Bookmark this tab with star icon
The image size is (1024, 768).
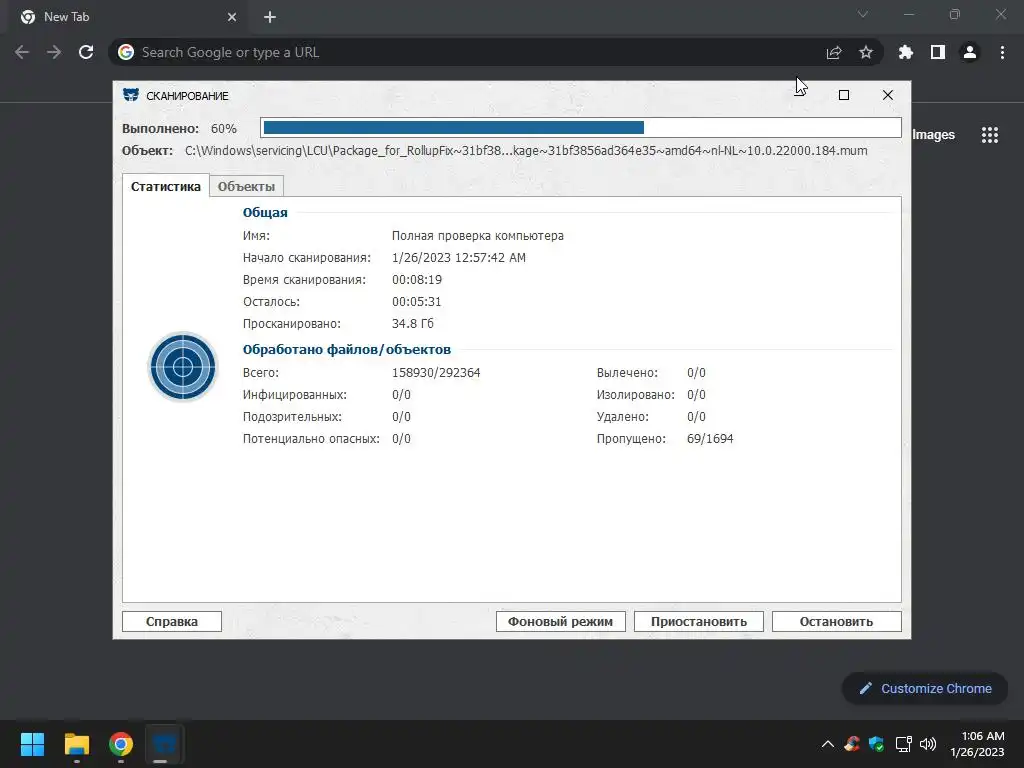point(866,52)
